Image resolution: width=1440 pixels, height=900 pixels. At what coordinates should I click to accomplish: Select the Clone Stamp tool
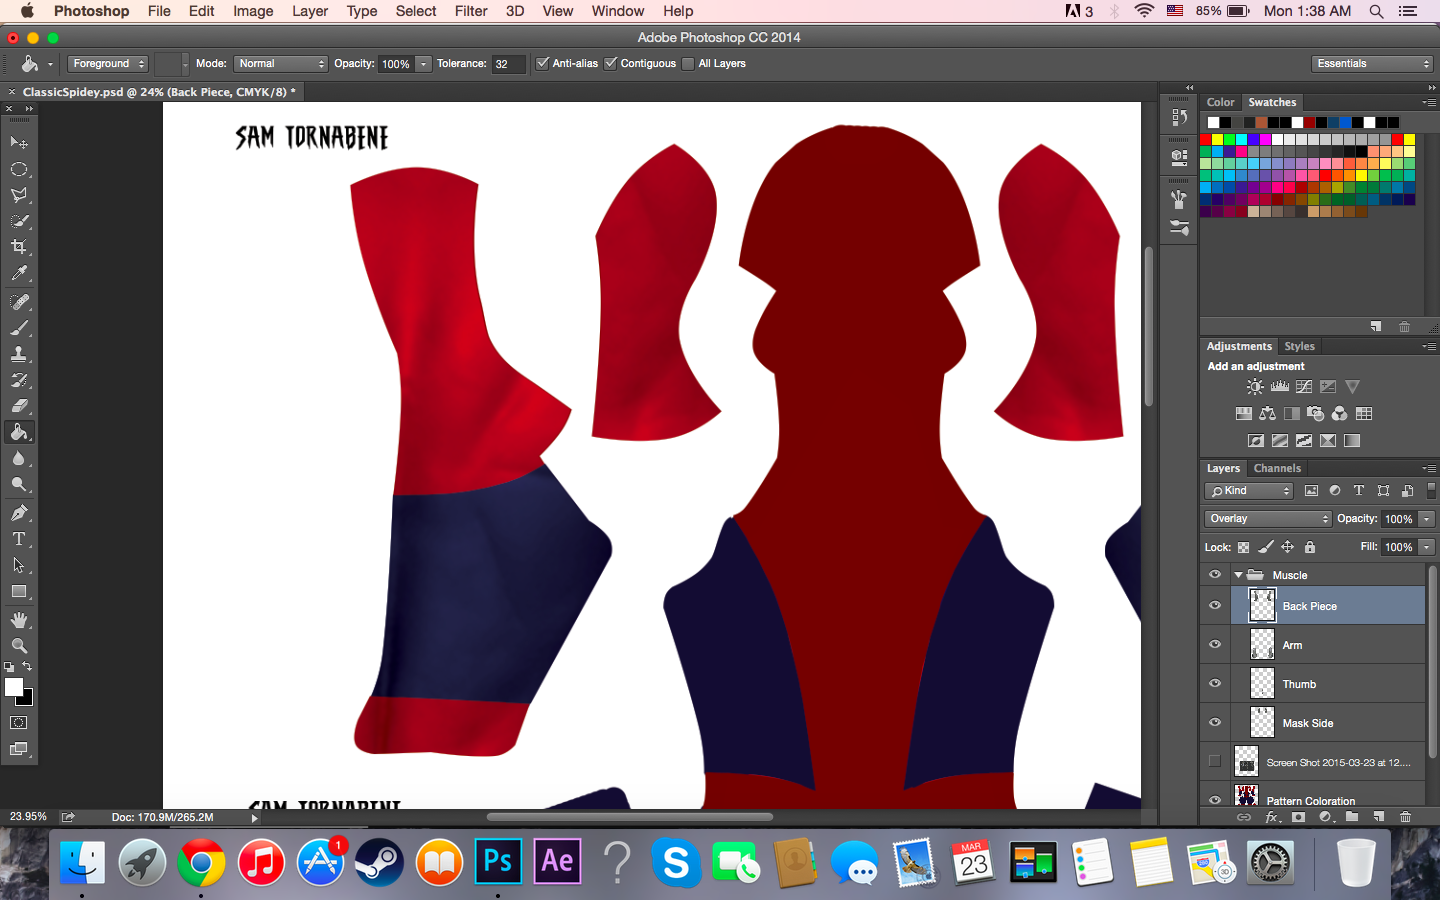pyautogui.click(x=19, y=354)
